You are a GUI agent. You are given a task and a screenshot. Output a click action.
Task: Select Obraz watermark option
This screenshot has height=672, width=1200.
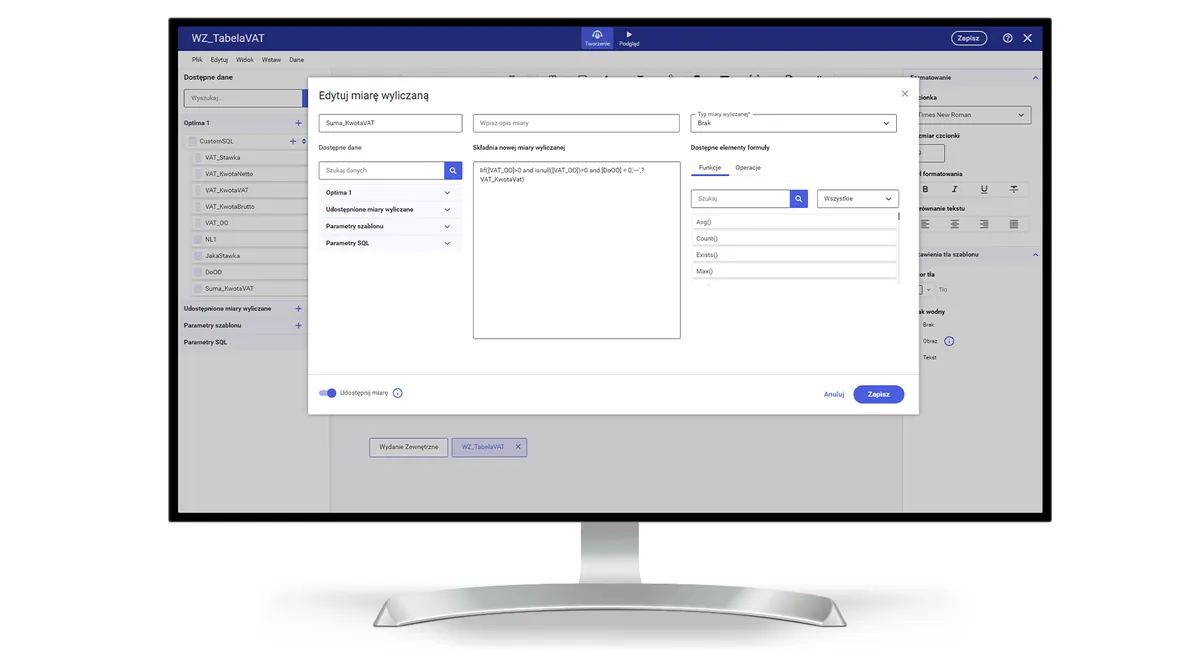(930, 341)
